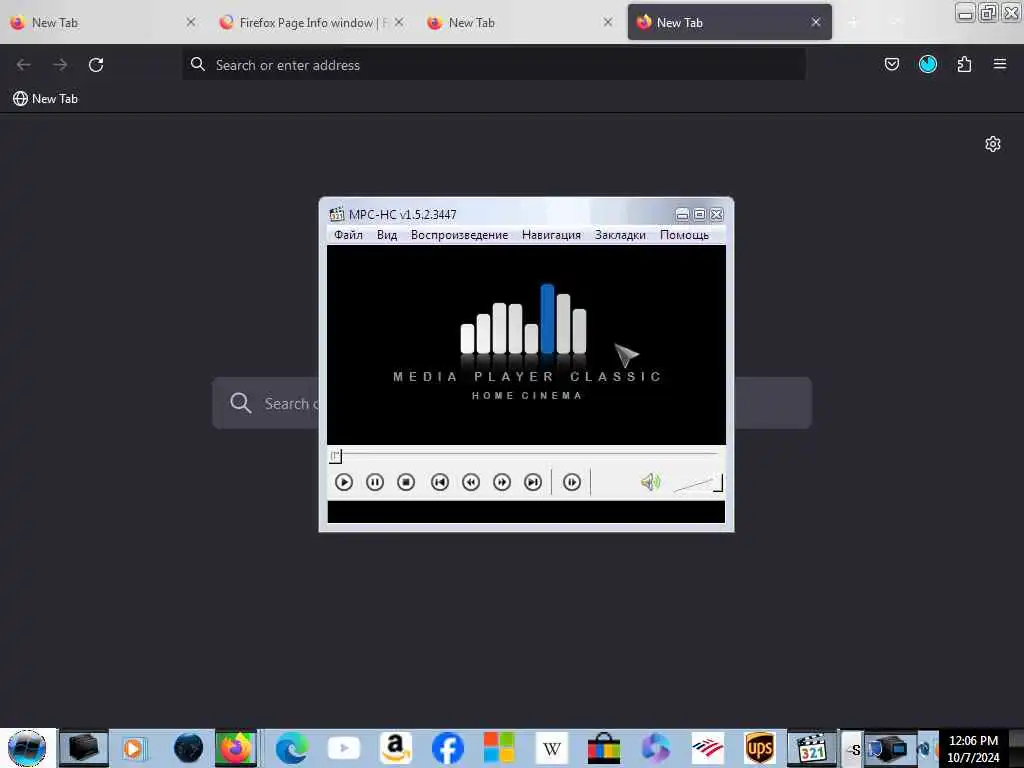This screenshot has height=768, width=1024.
Task: Click the MPC-HC seek bar
Action: pos(526,455)
